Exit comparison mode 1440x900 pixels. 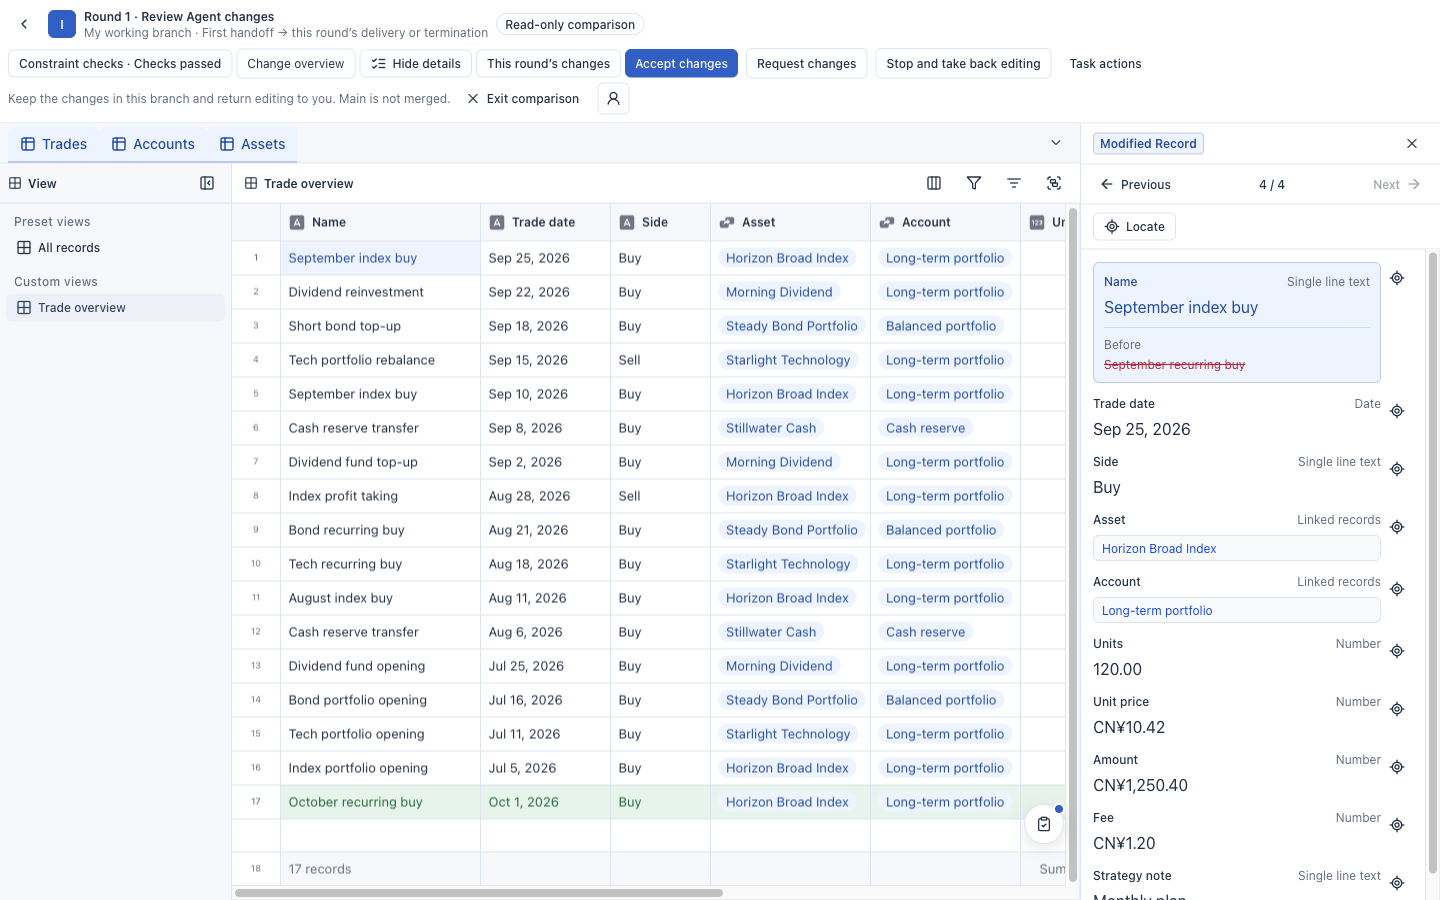coord(523,99)
